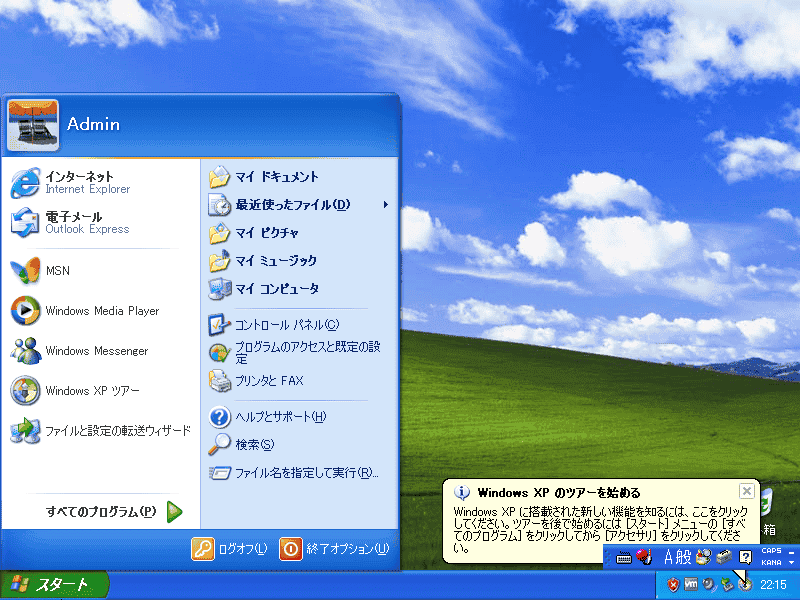Screen dimensions: 800x600
Task: Click the ログオフ button
Action: tap(230, 549)
